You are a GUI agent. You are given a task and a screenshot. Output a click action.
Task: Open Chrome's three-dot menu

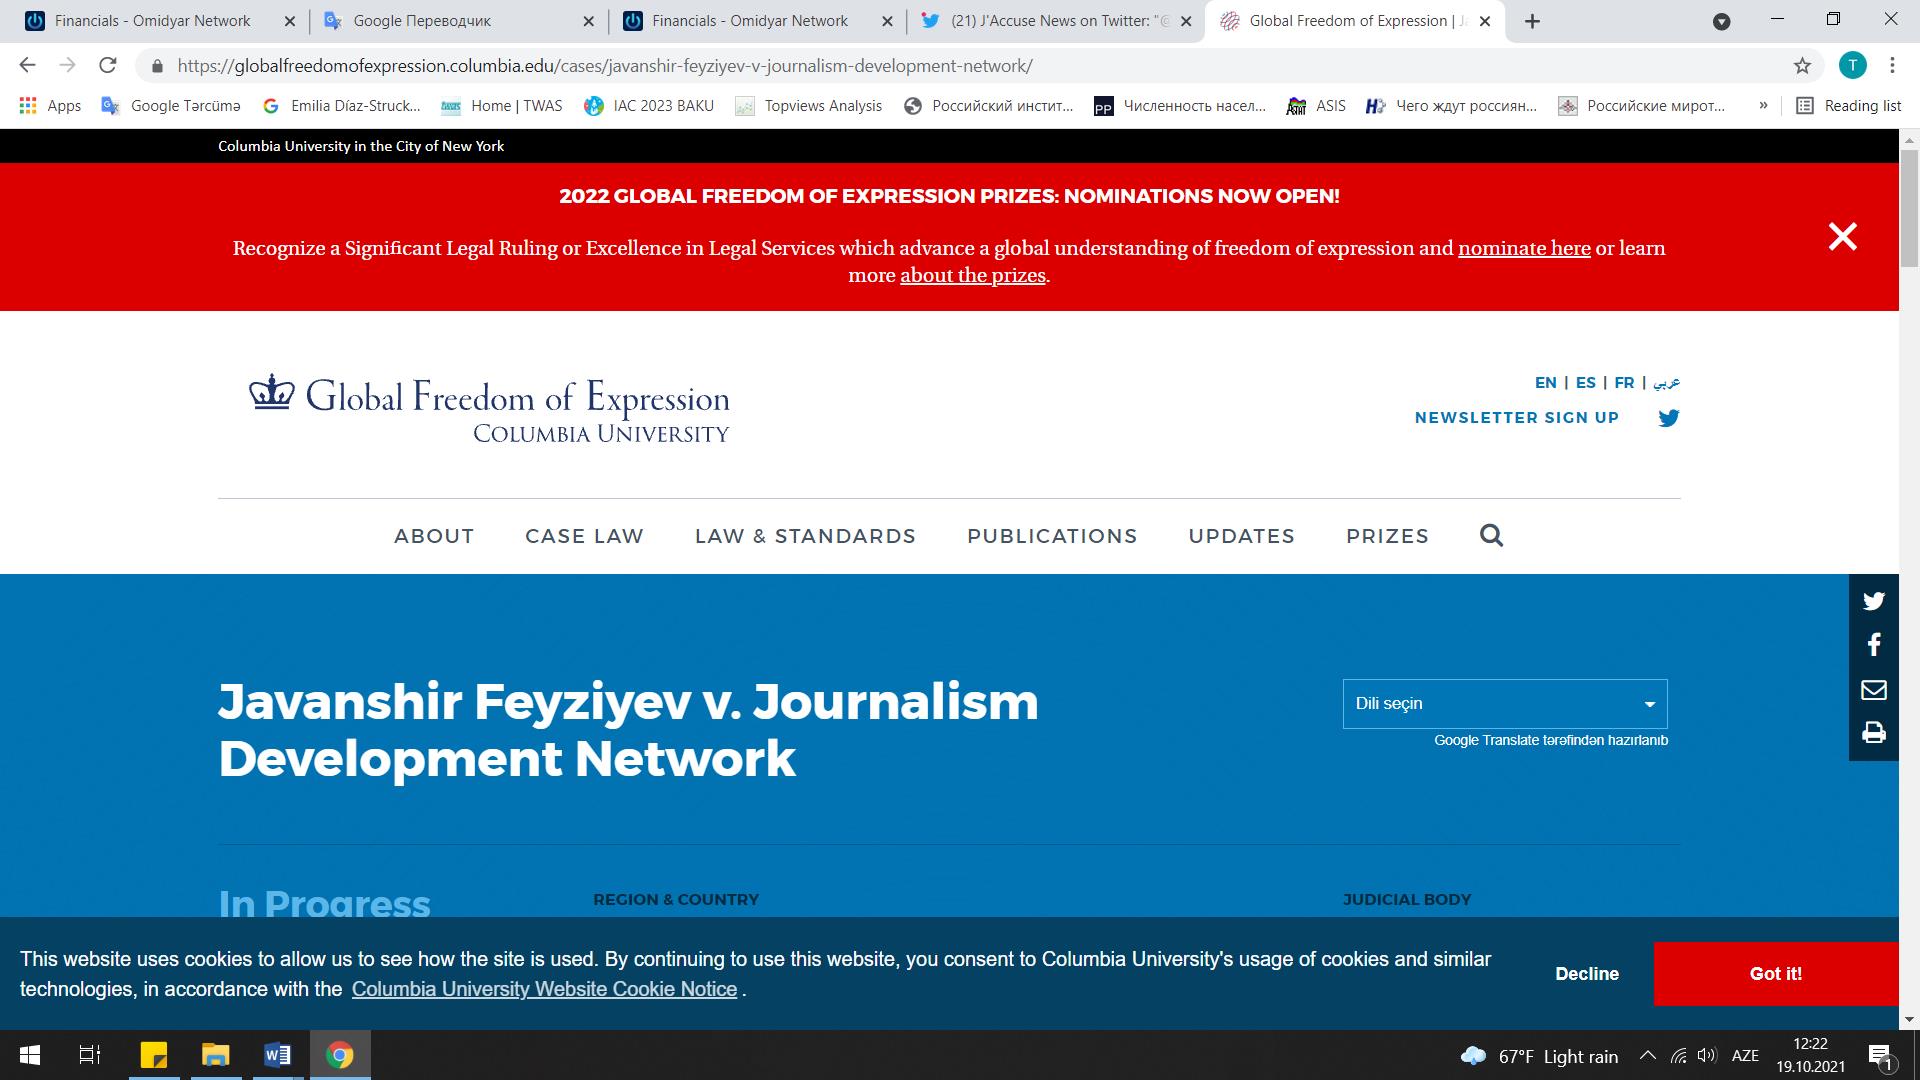pos(1892,66)
